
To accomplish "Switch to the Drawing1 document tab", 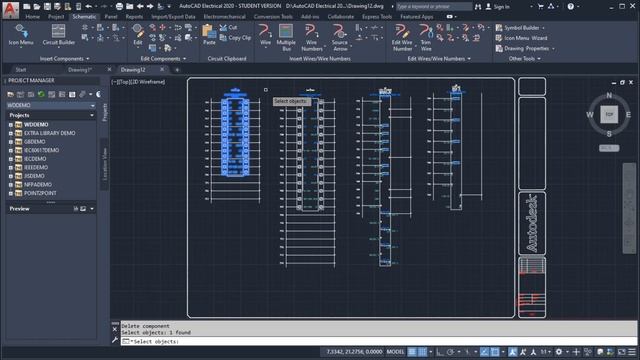I will [x=80, y=70].
